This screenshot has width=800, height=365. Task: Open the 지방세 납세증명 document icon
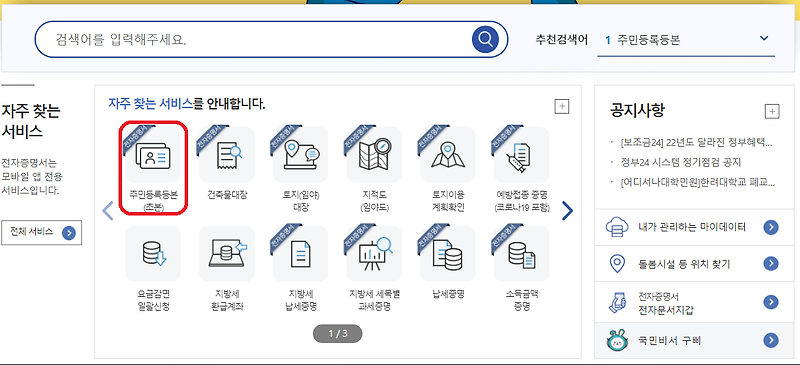click(301, 254)
